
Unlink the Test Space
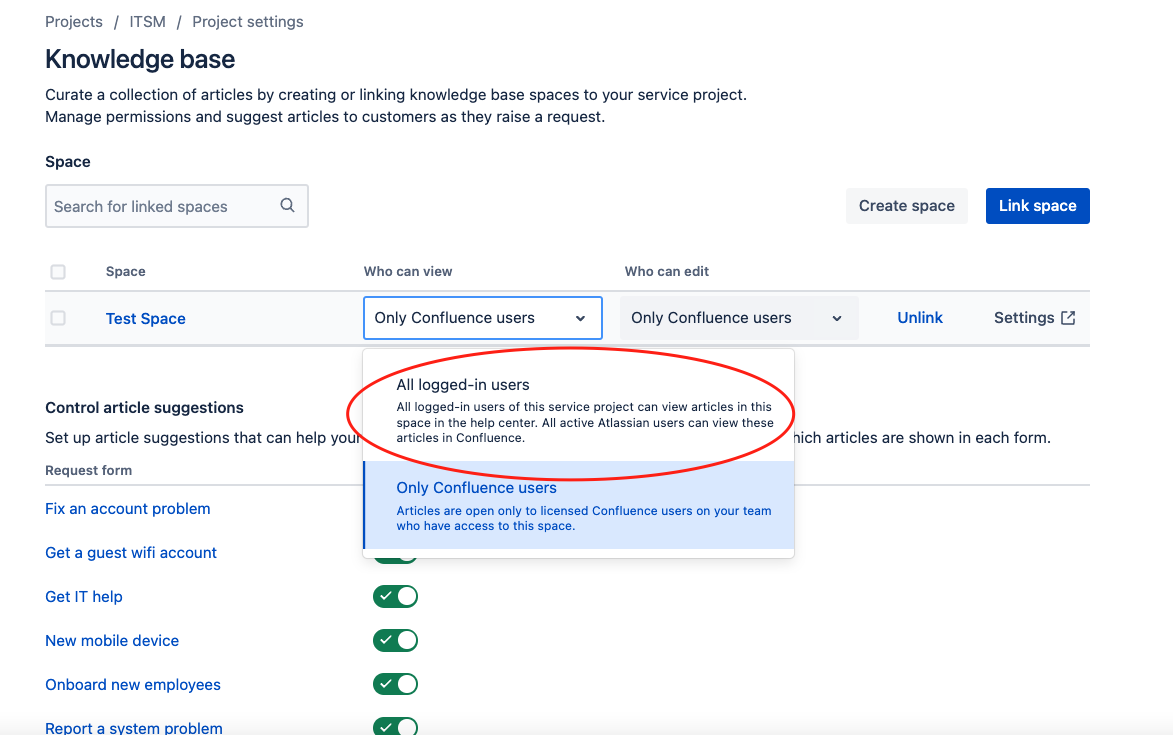pyautogui.click(x=919, y=318)
